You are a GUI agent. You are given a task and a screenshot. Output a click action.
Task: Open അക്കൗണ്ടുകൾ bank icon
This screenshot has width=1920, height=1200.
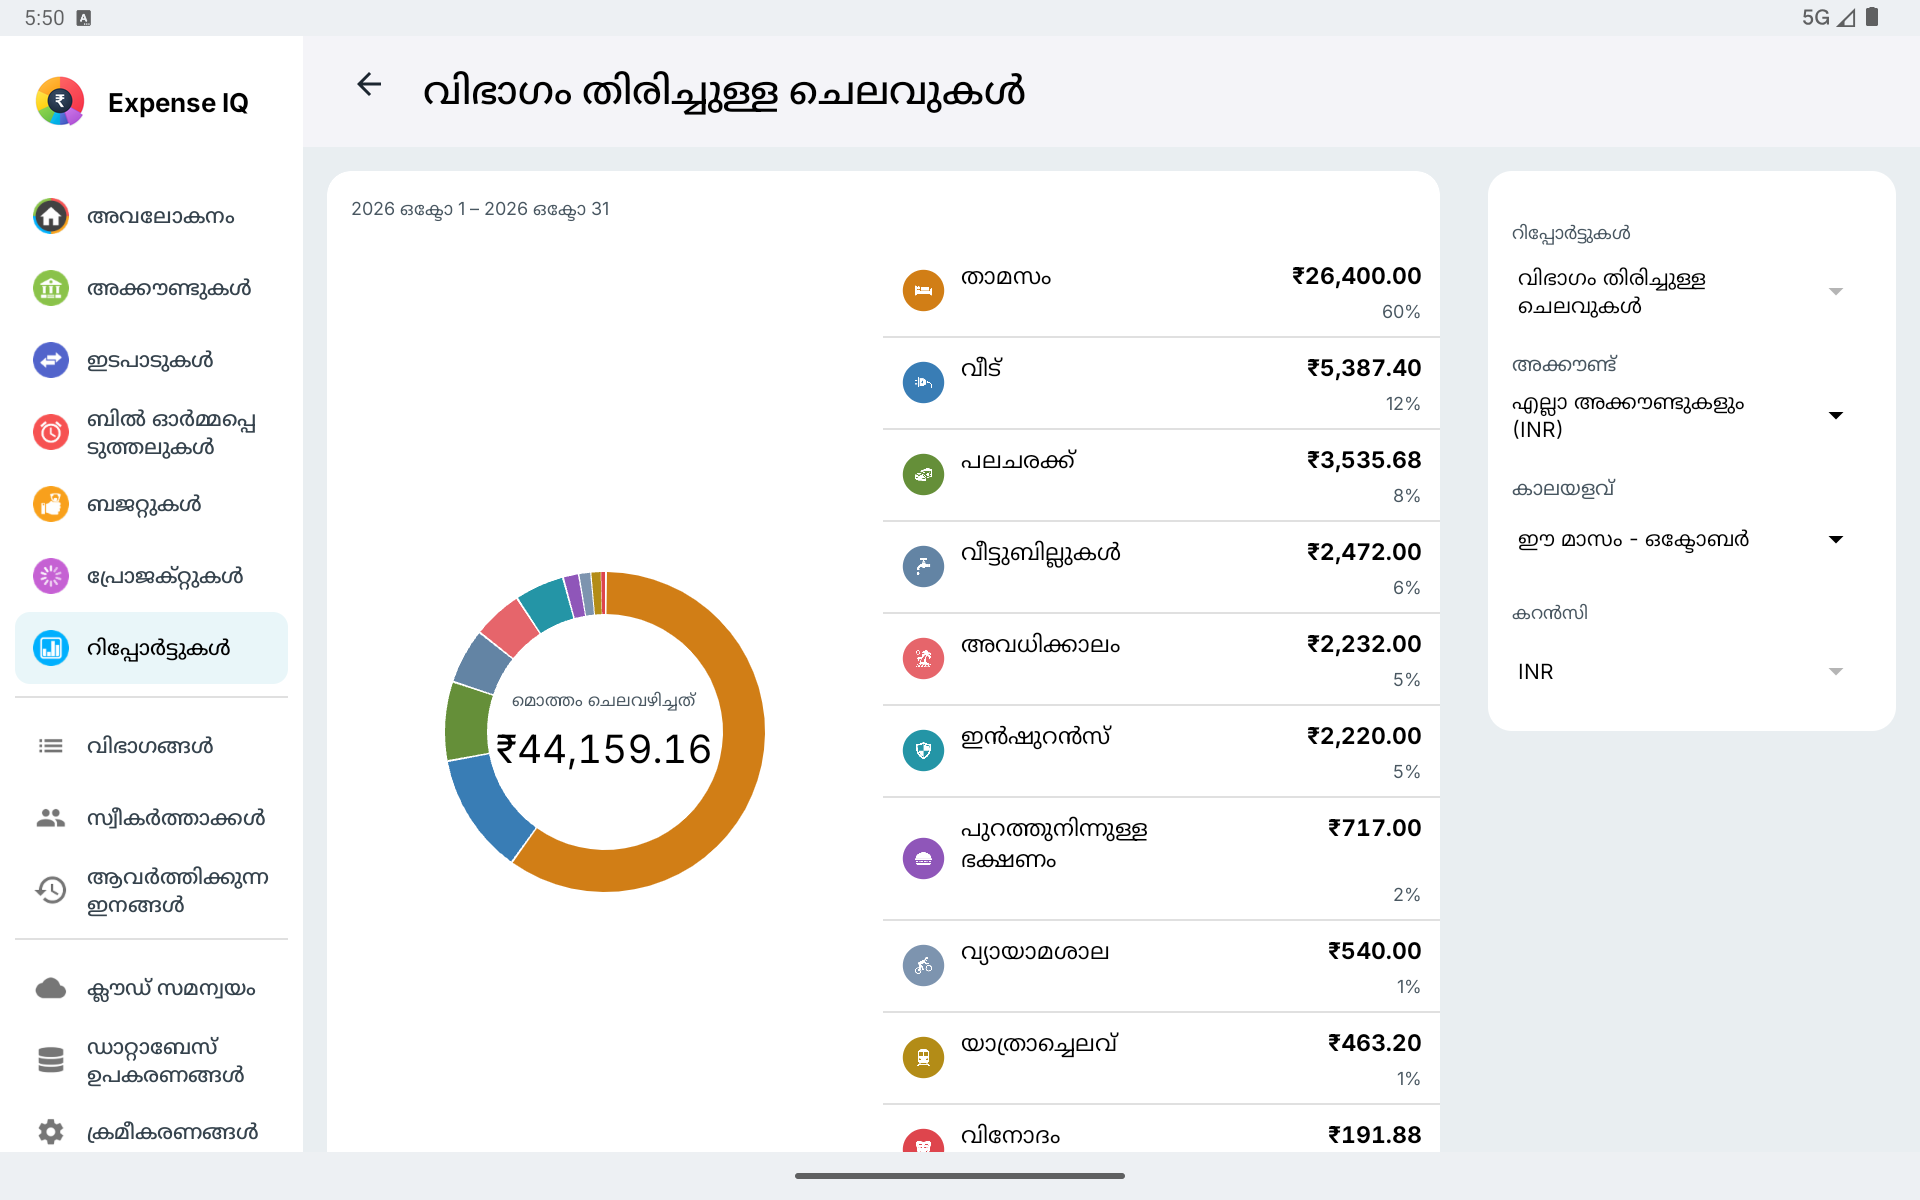click(x=51, y=288)
